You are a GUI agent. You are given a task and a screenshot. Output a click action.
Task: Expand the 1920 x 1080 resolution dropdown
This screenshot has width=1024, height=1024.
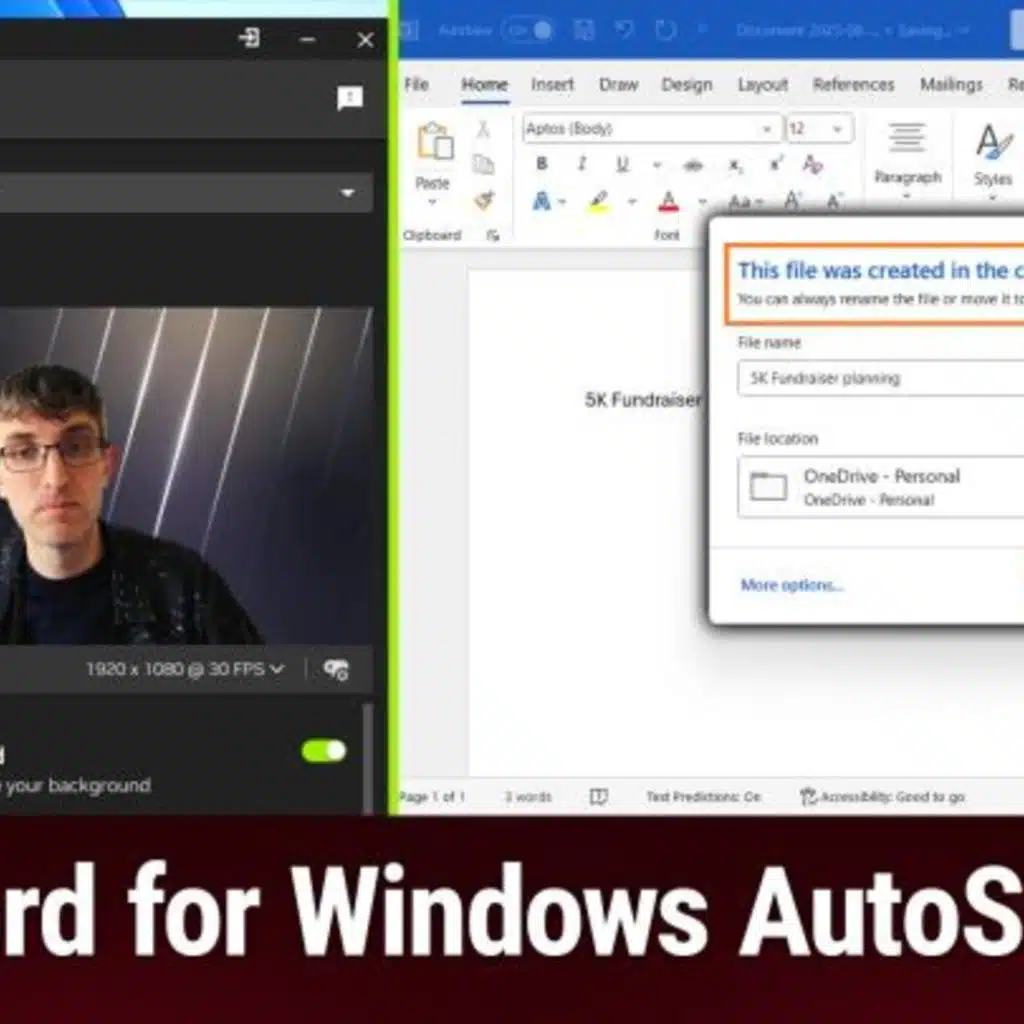[185, 669]
